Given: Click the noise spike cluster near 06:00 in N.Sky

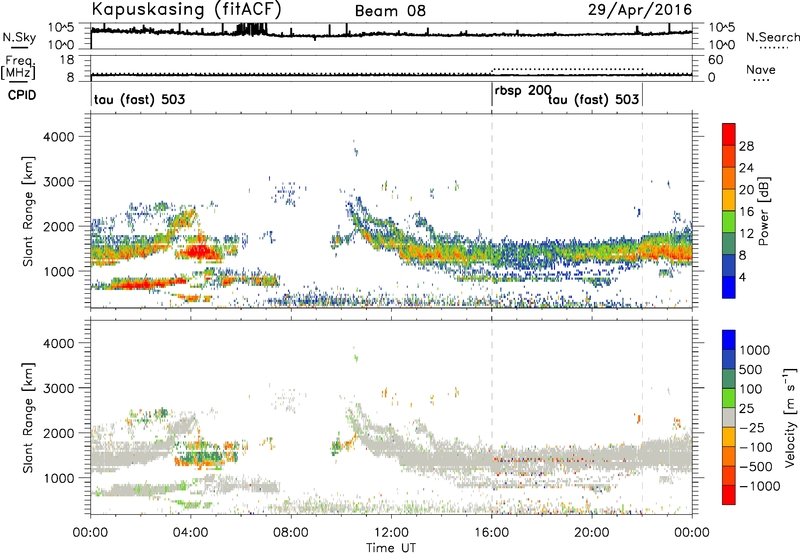Looking at the screenshot, I should [x=251, y=29].
